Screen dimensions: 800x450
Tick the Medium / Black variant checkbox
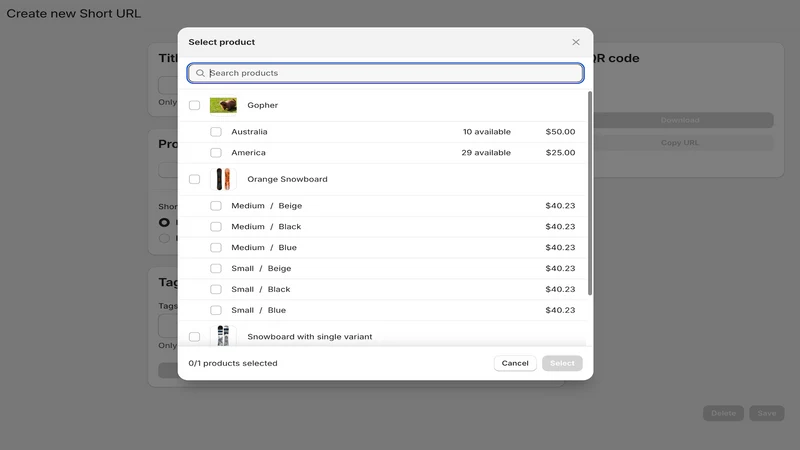pyautogui.click(x=216, y=227)
